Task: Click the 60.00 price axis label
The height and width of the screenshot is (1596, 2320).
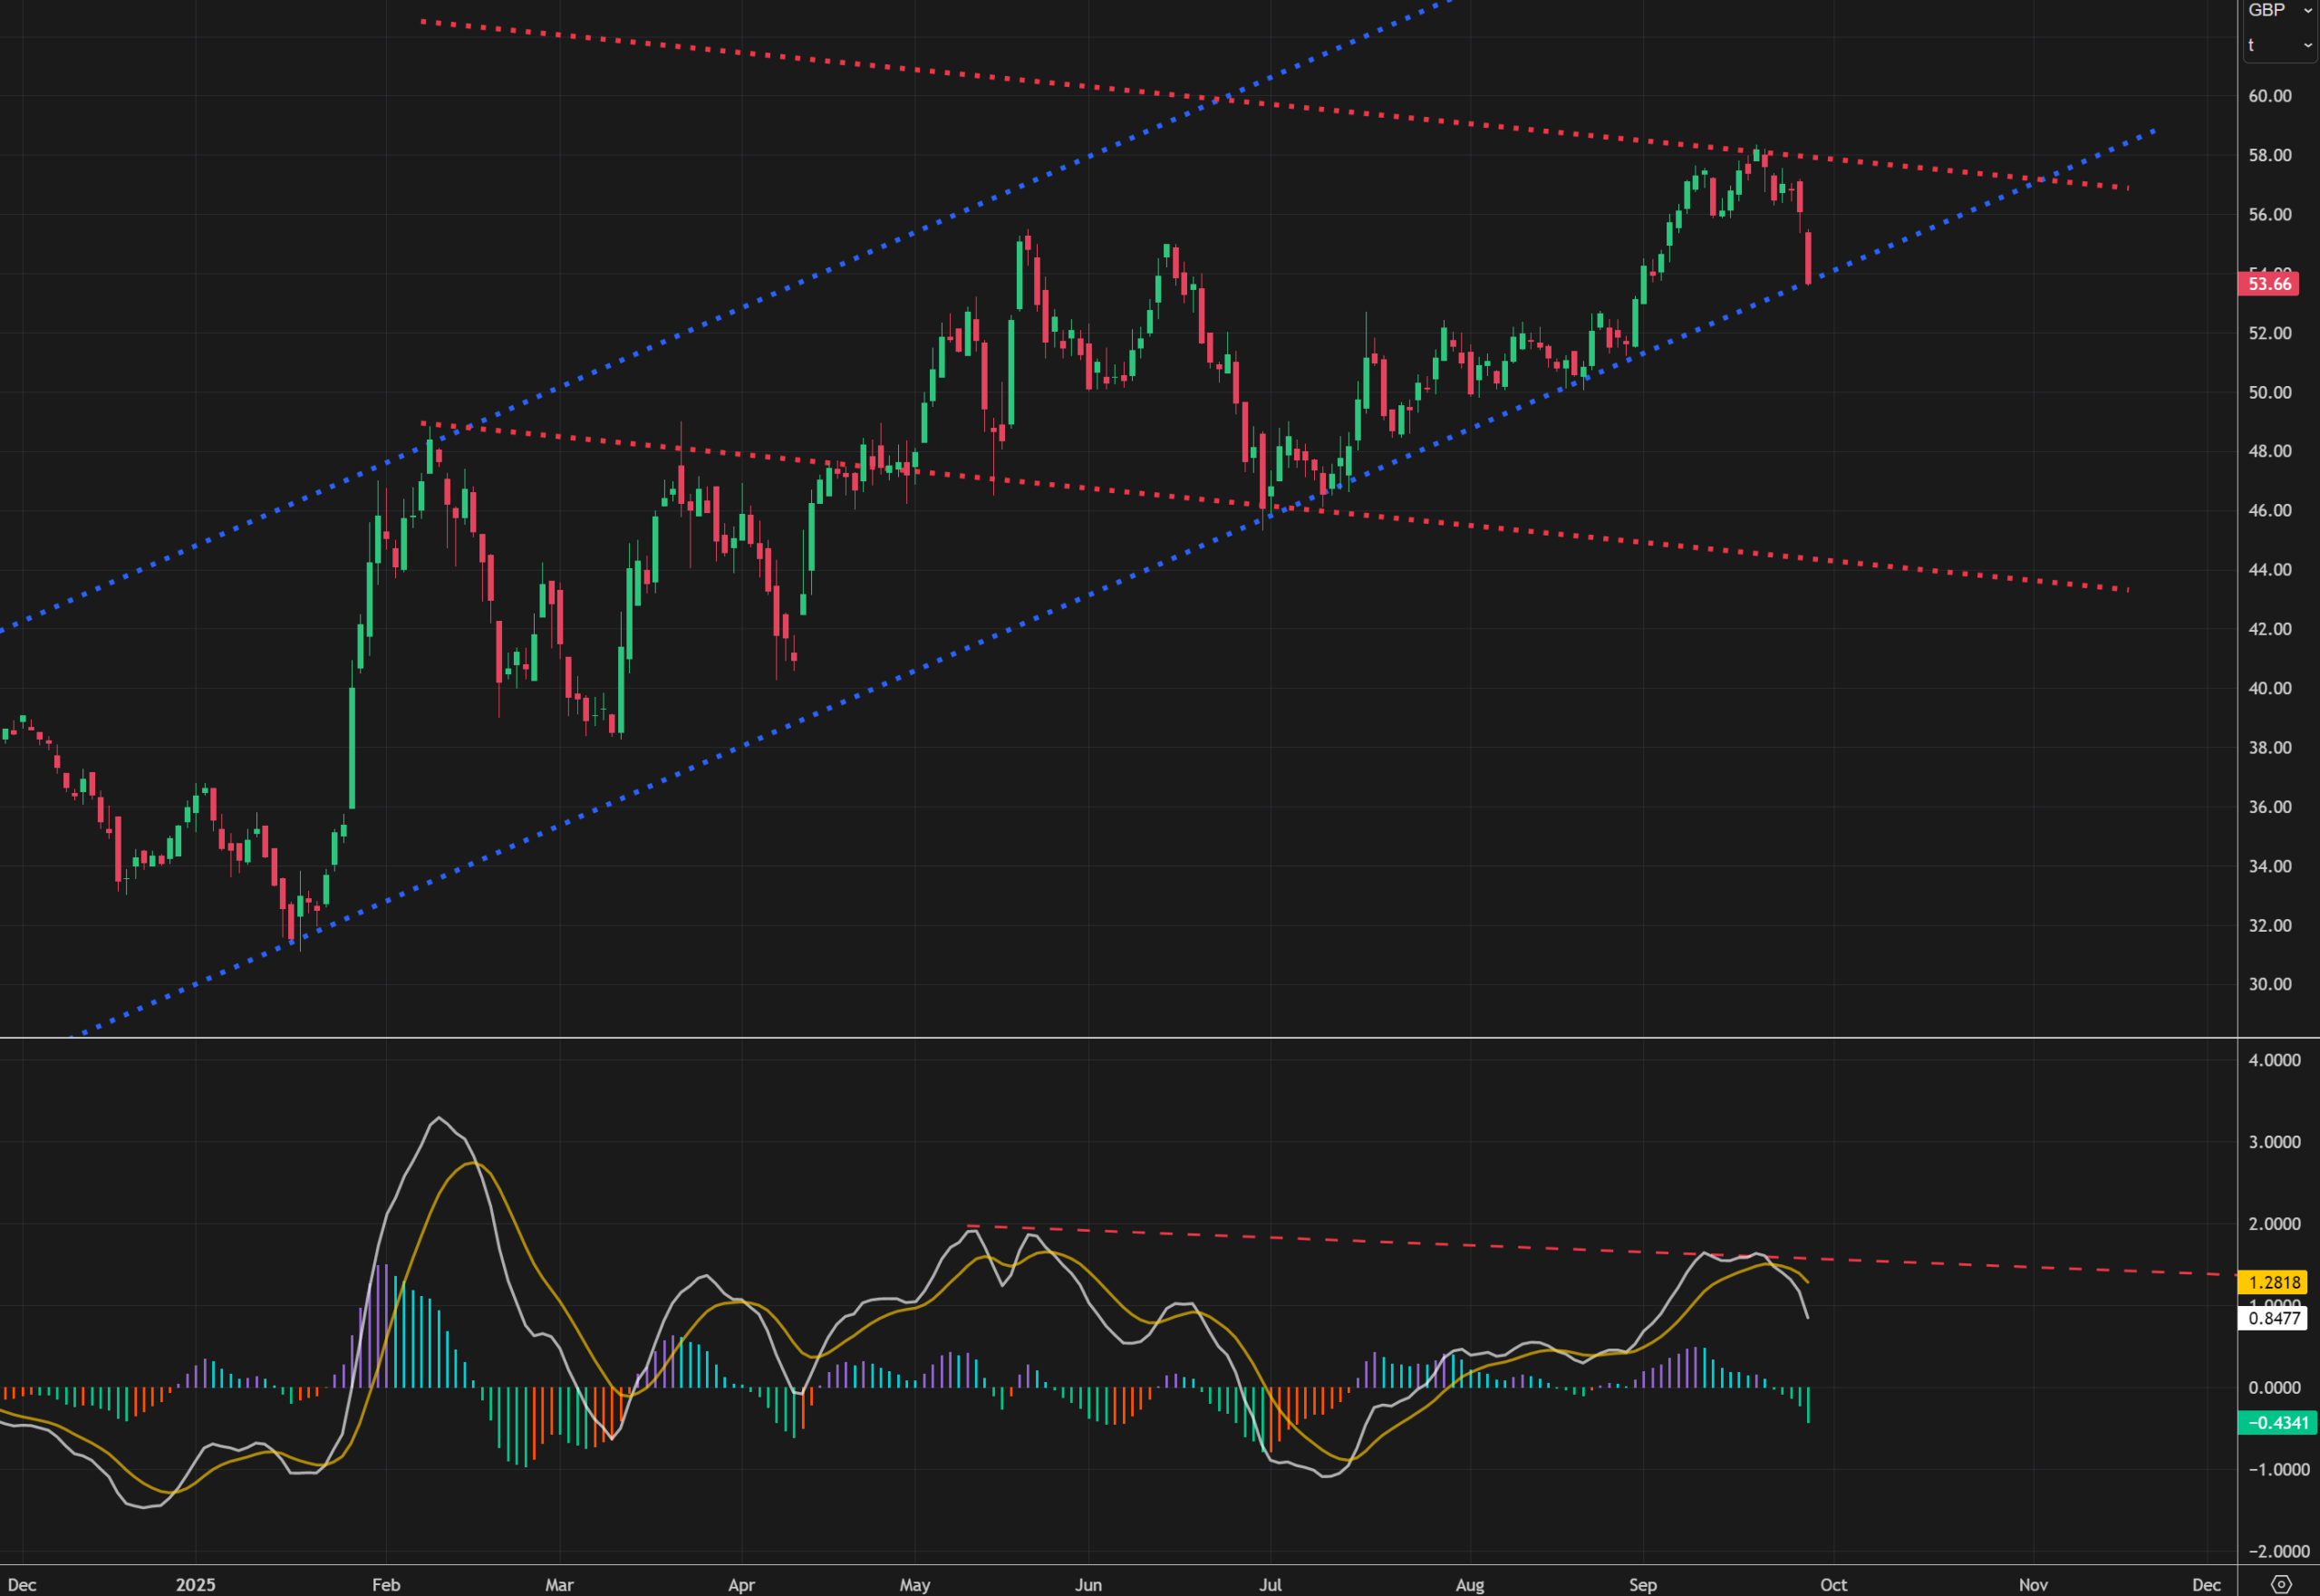Action: pyautogui.click(x=2270, y=96)
